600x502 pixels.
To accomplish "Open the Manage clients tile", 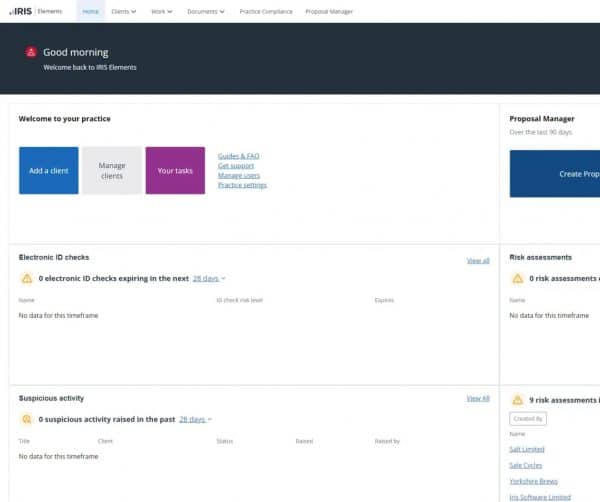I will pos(112,171).
